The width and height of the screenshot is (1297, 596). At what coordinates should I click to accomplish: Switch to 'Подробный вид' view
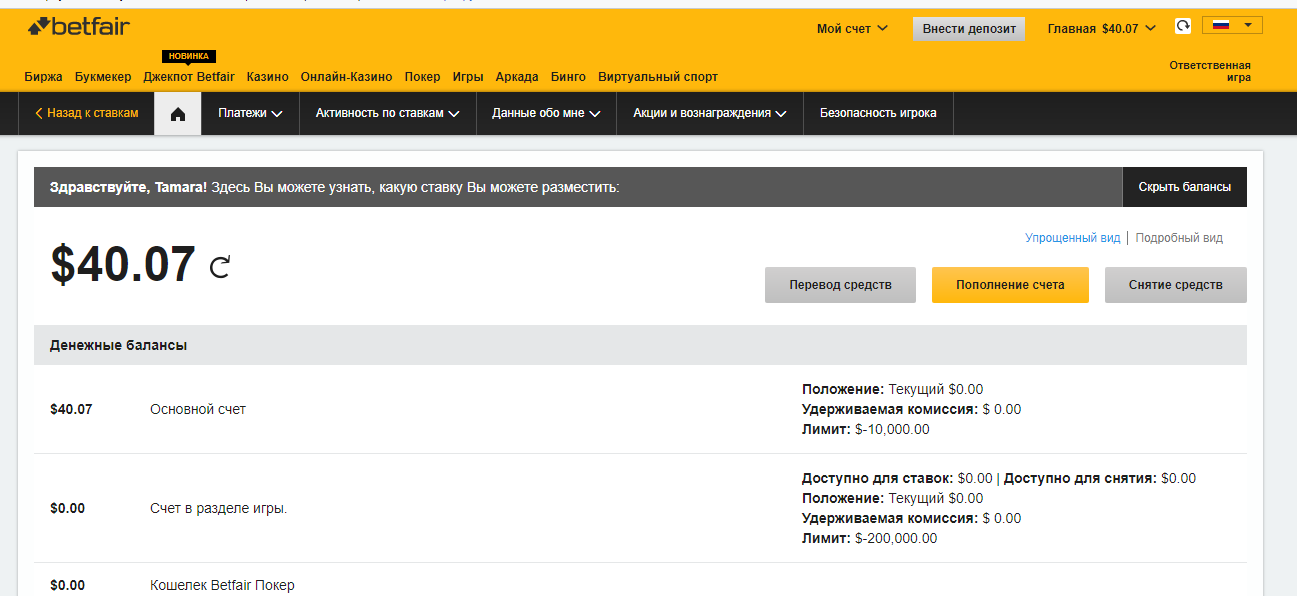point(1178,238)
